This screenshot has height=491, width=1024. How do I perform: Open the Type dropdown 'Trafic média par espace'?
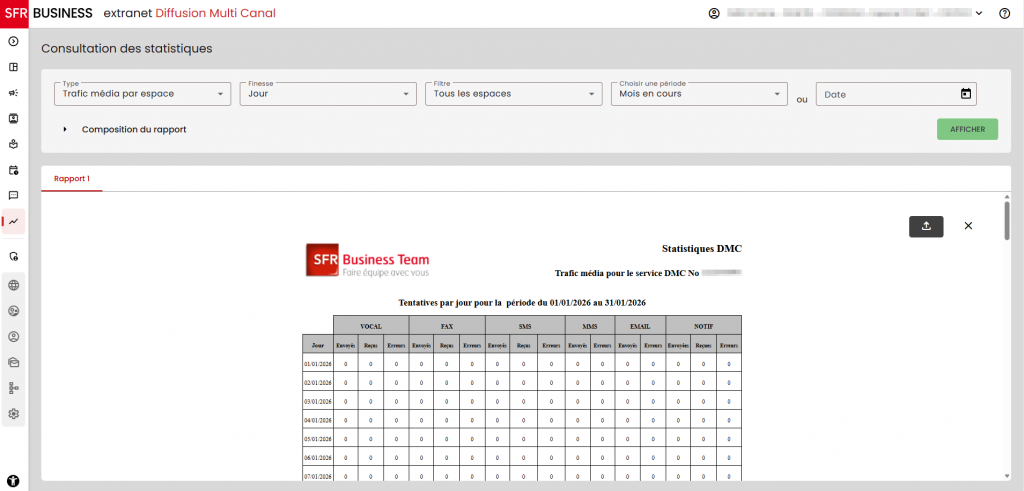pos(142,94)
